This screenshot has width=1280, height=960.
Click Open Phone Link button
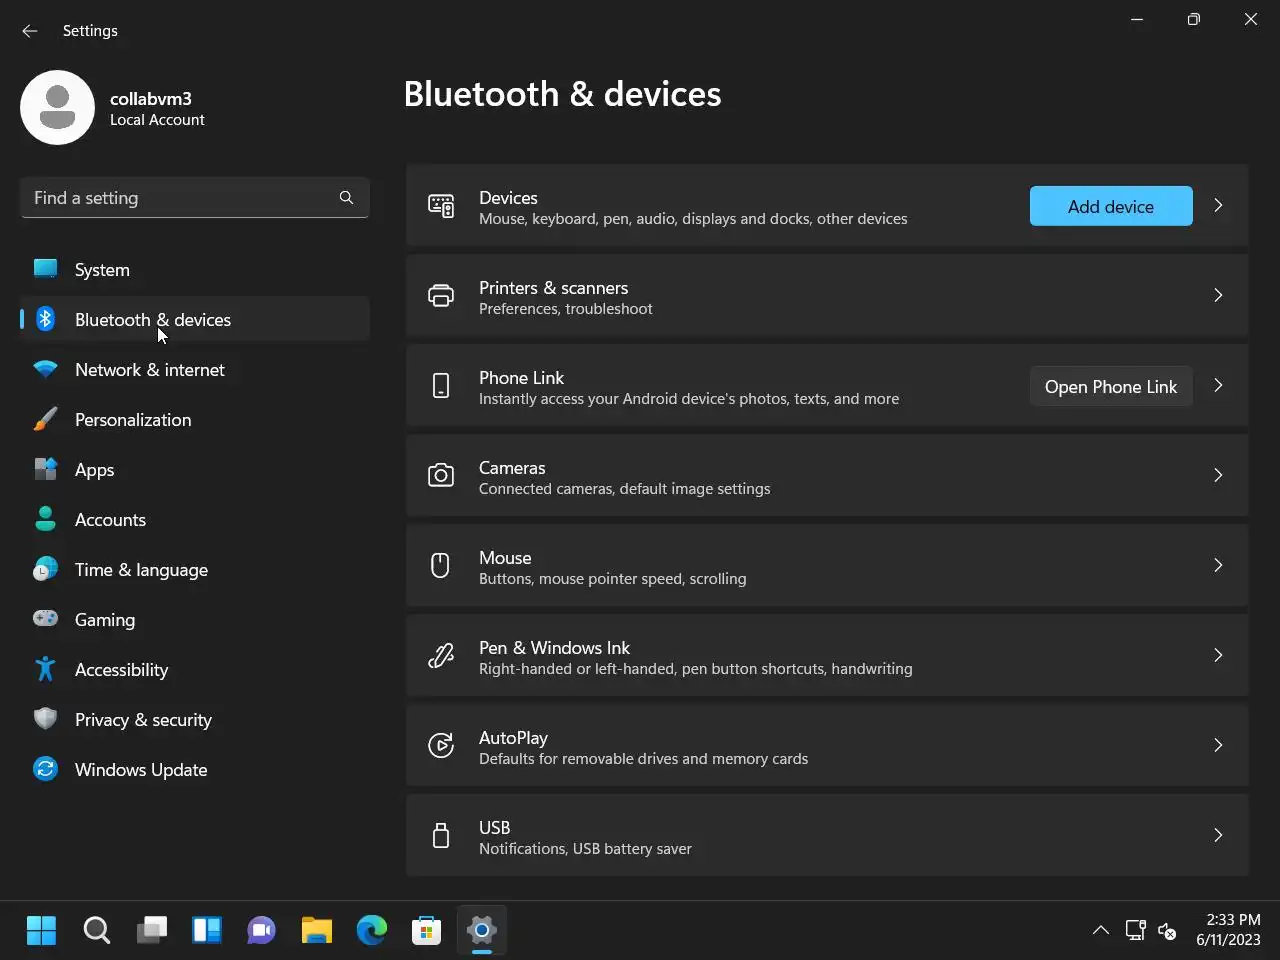coord(1111,386)
